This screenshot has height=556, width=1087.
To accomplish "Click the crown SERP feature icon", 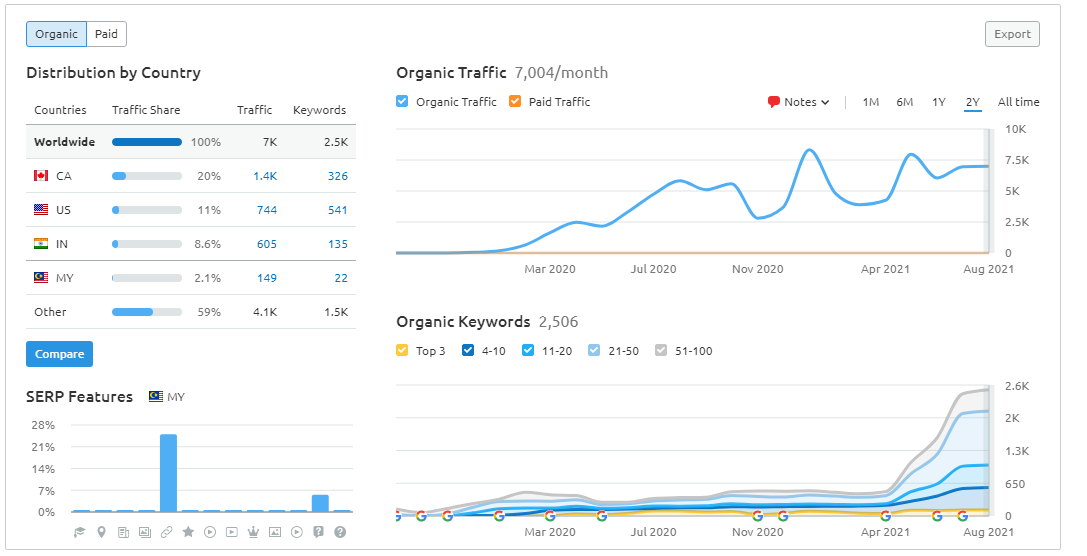I will (253, 532).
